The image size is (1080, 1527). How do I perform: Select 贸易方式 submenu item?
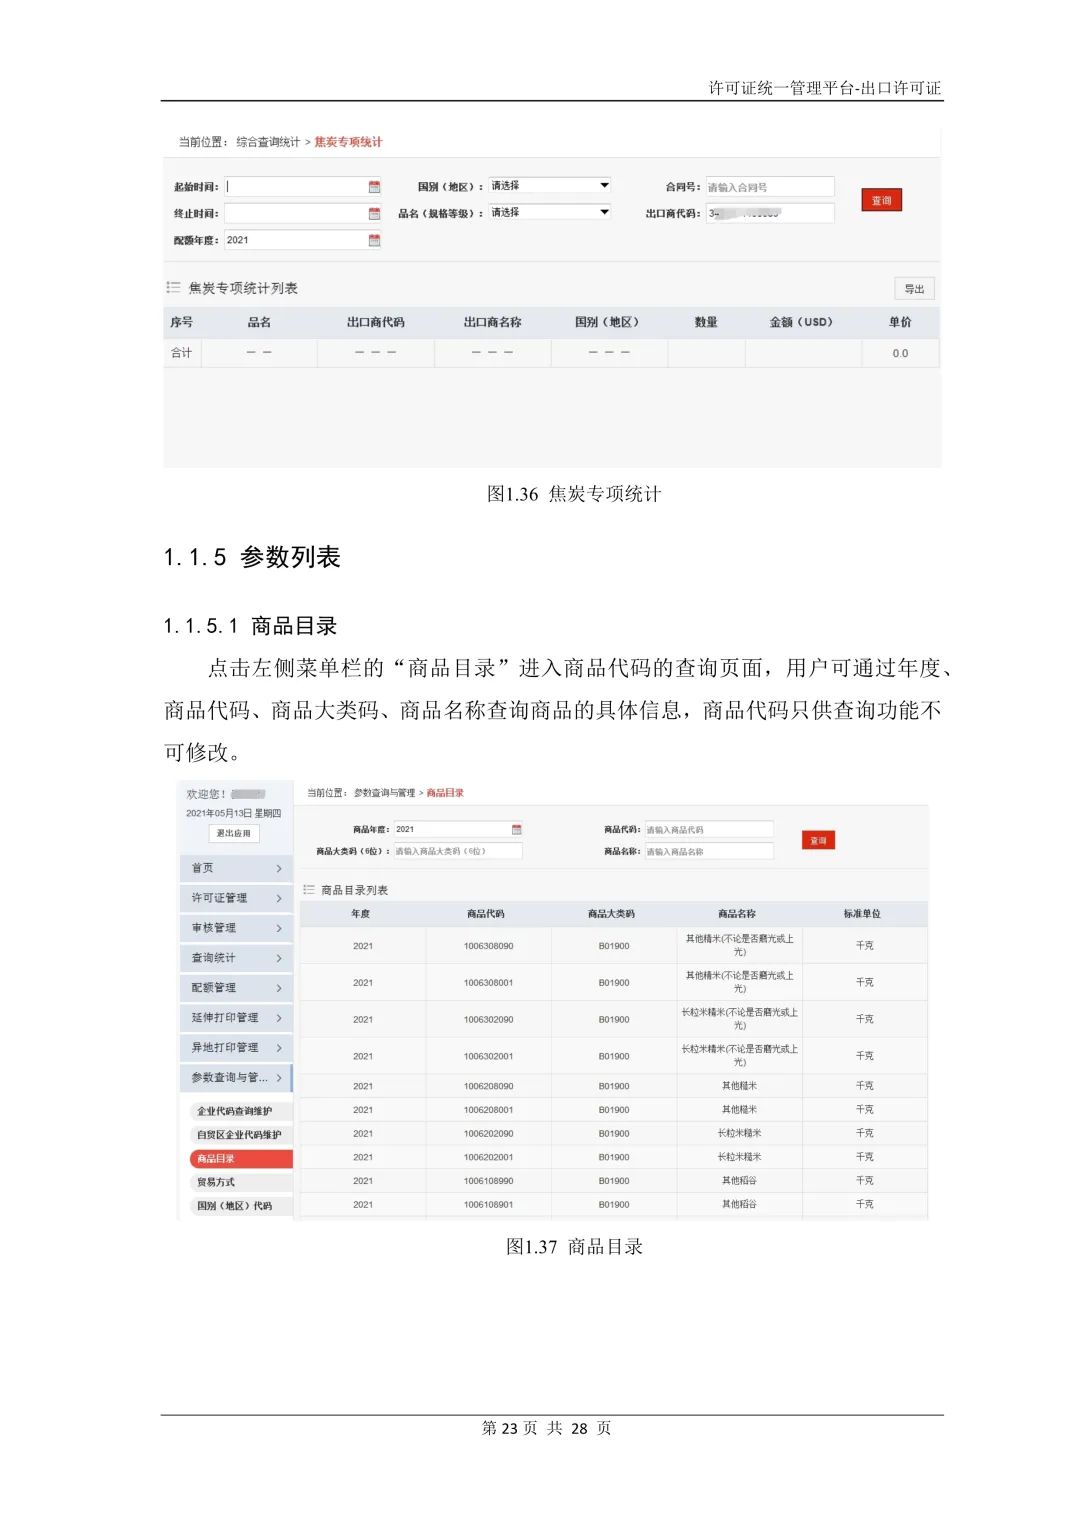coord(240,1182)
